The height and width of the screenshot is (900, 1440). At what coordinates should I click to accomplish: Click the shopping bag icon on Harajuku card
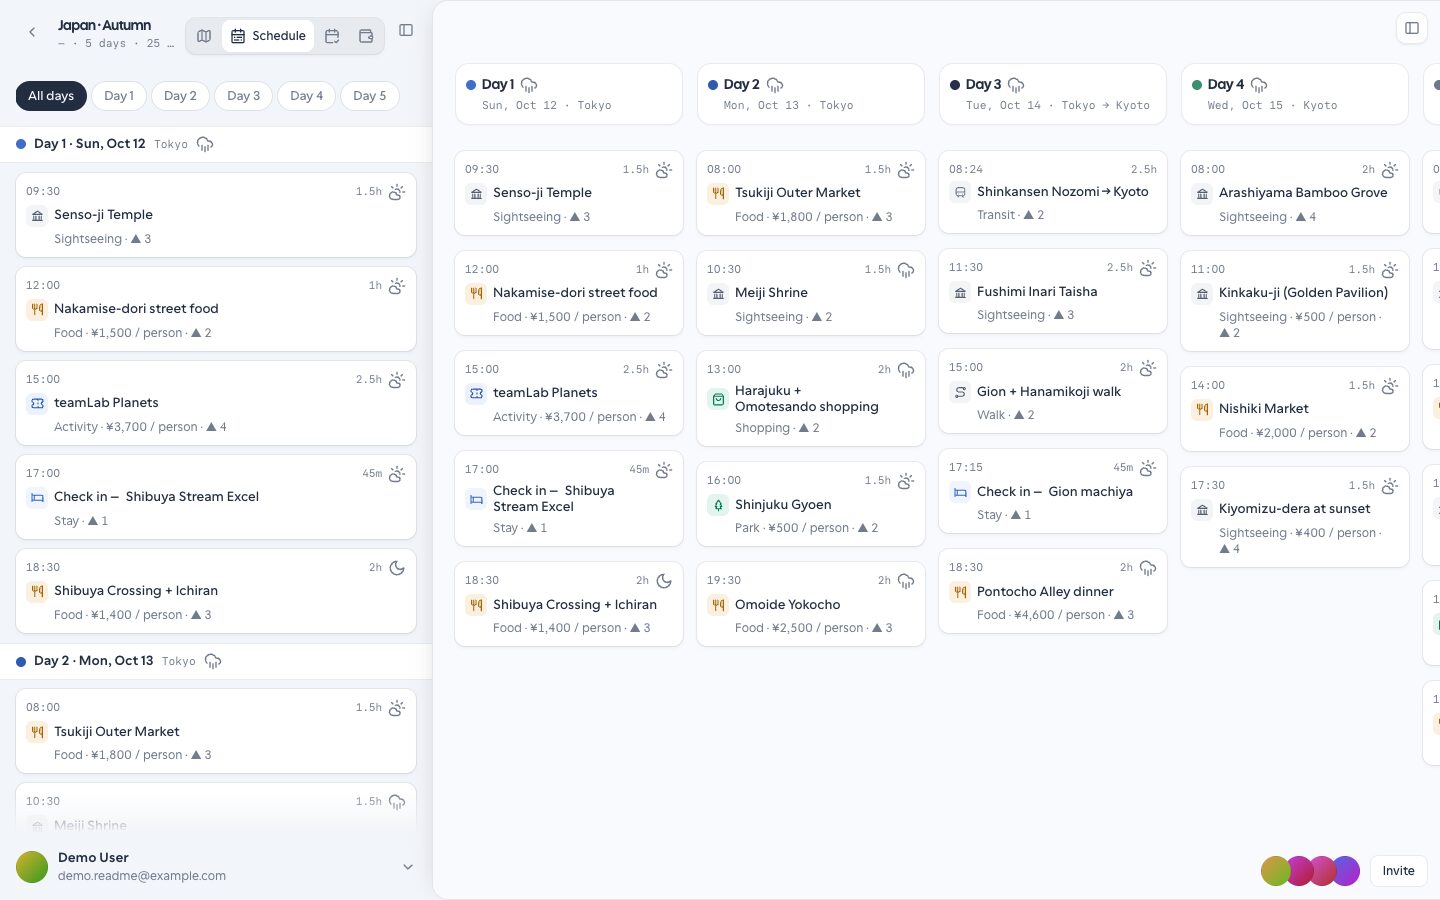point(718,399)
